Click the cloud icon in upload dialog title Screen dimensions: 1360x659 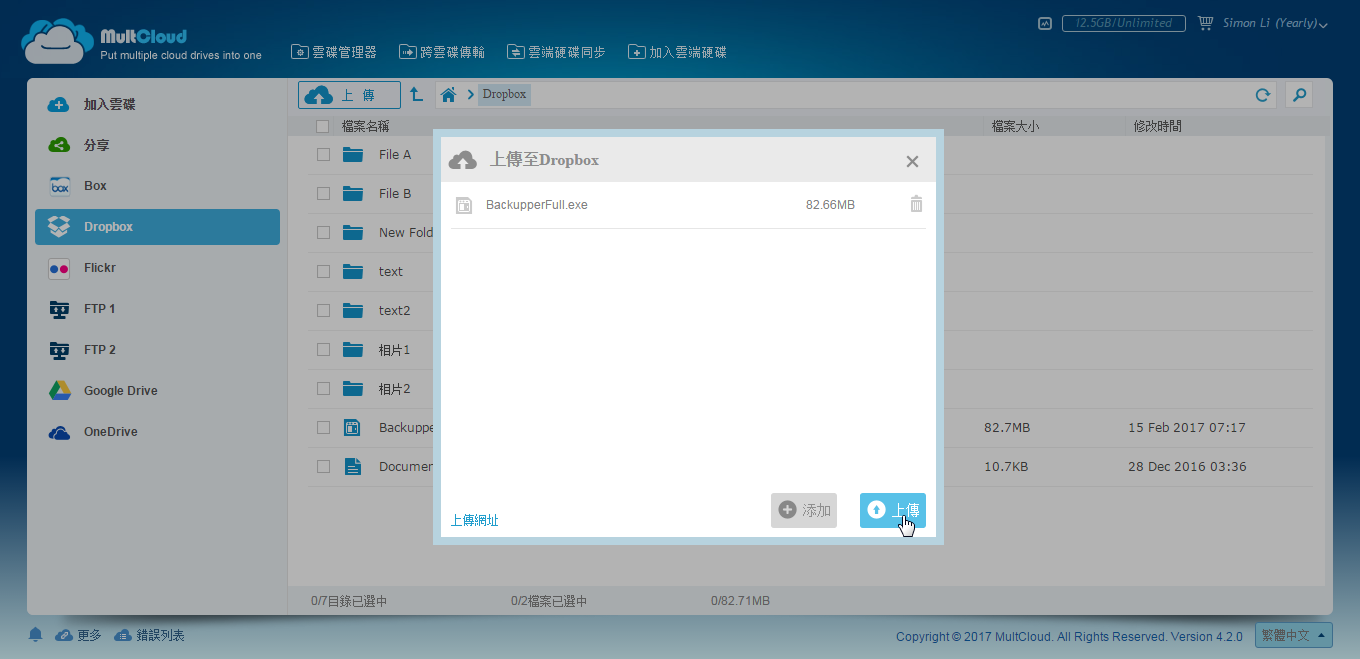(463, 160)
